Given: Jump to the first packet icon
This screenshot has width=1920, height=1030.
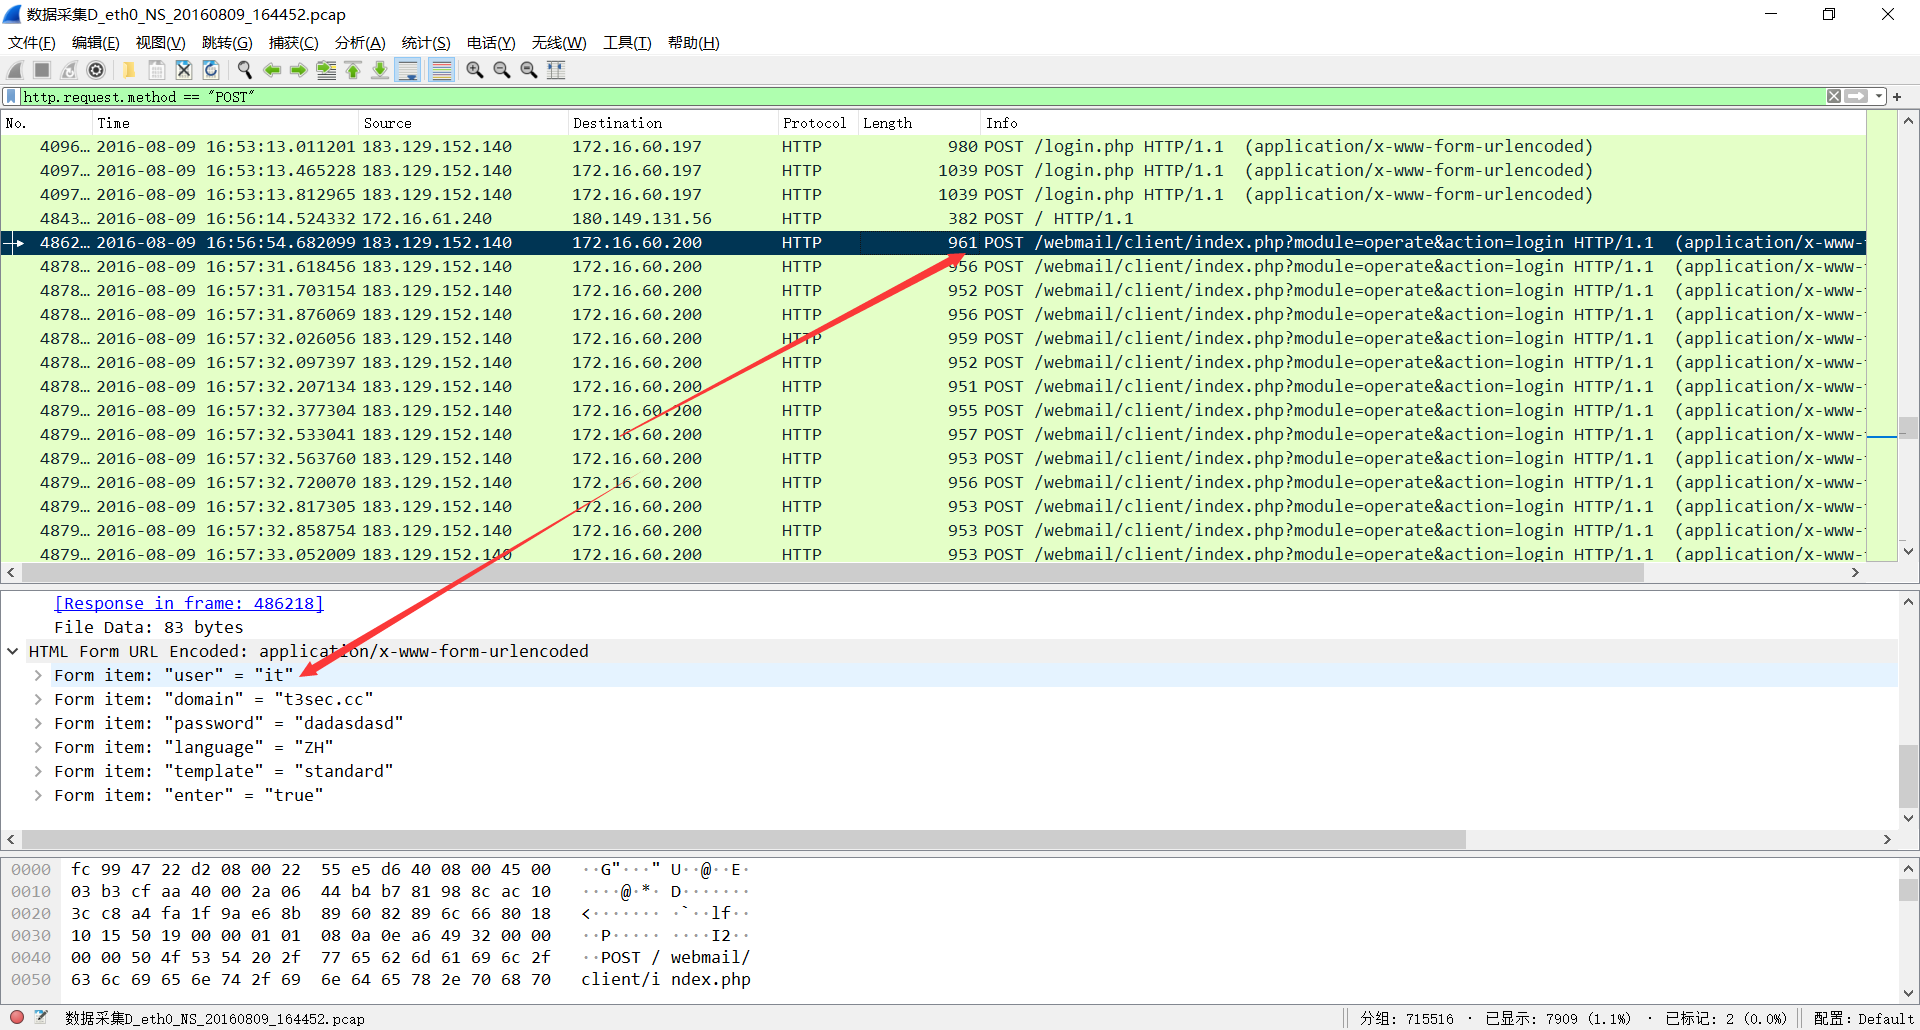Looking at the screenshot, I should point(353,70).
